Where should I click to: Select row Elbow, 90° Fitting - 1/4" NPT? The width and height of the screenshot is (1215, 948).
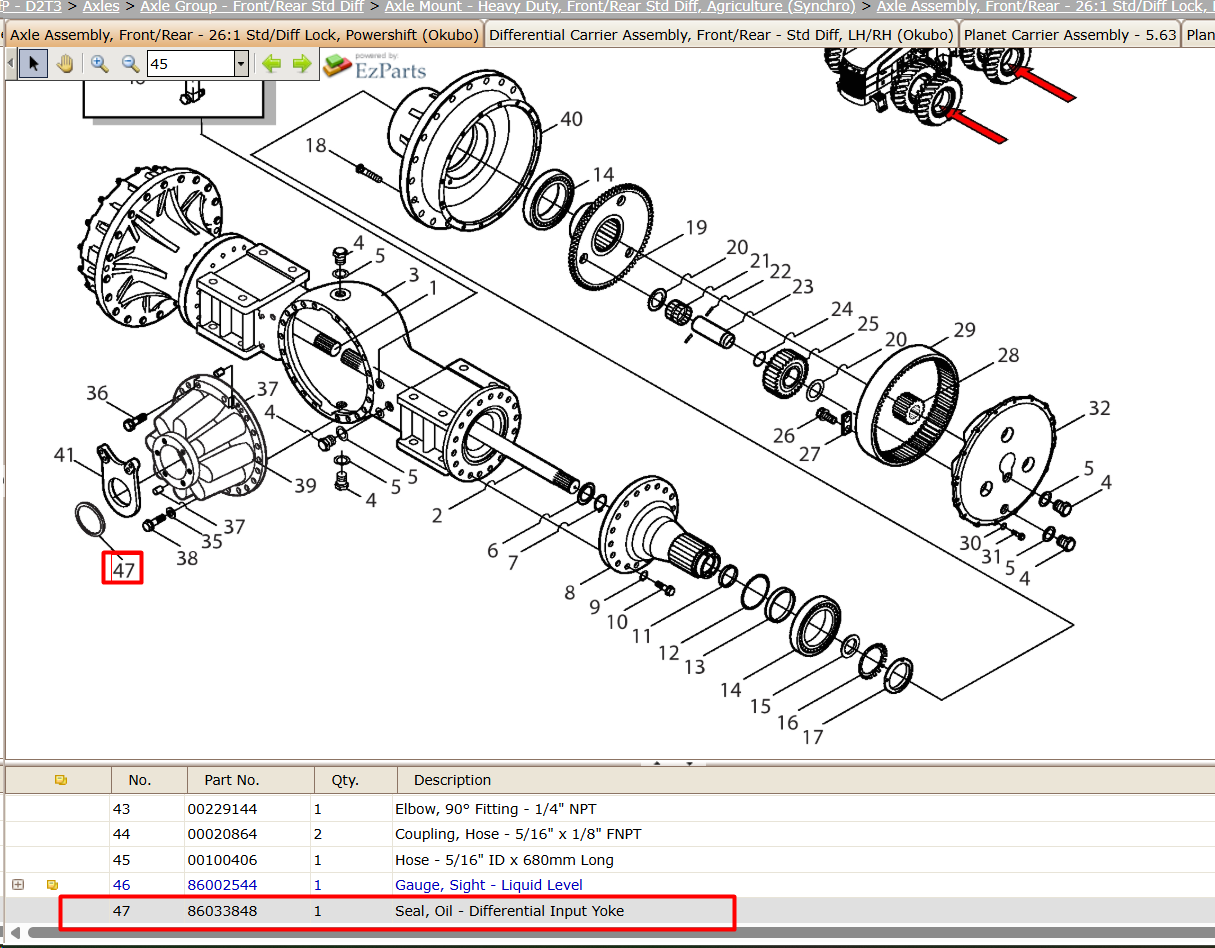click(610, 809)
